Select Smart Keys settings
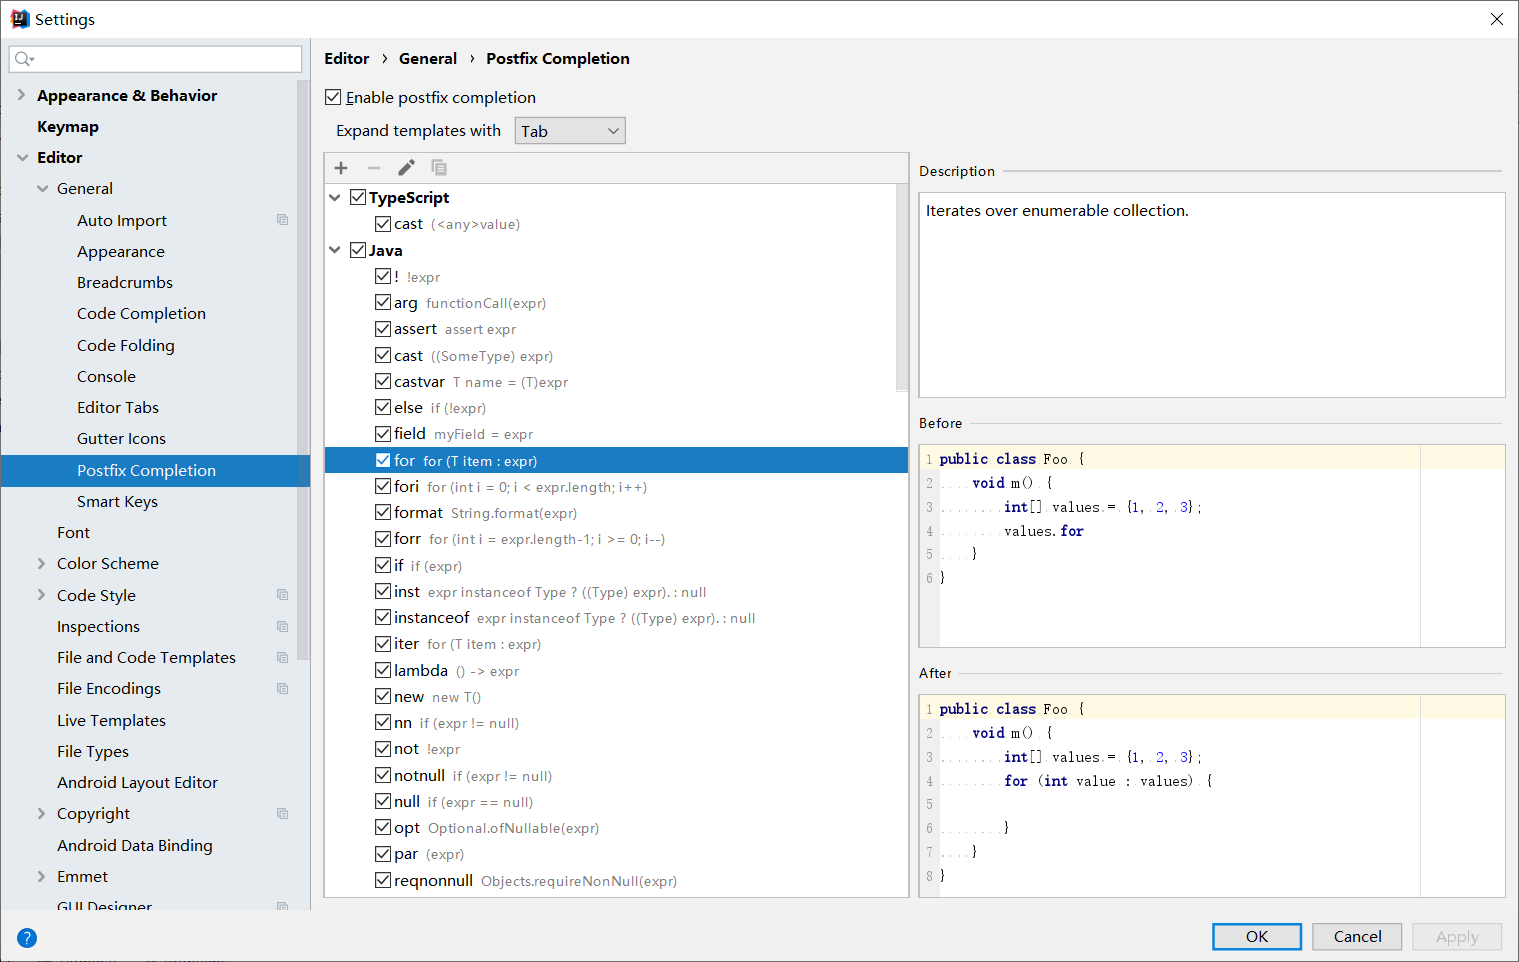The width and height of the screenshot is (1519, 962). [x=117, y=502]
